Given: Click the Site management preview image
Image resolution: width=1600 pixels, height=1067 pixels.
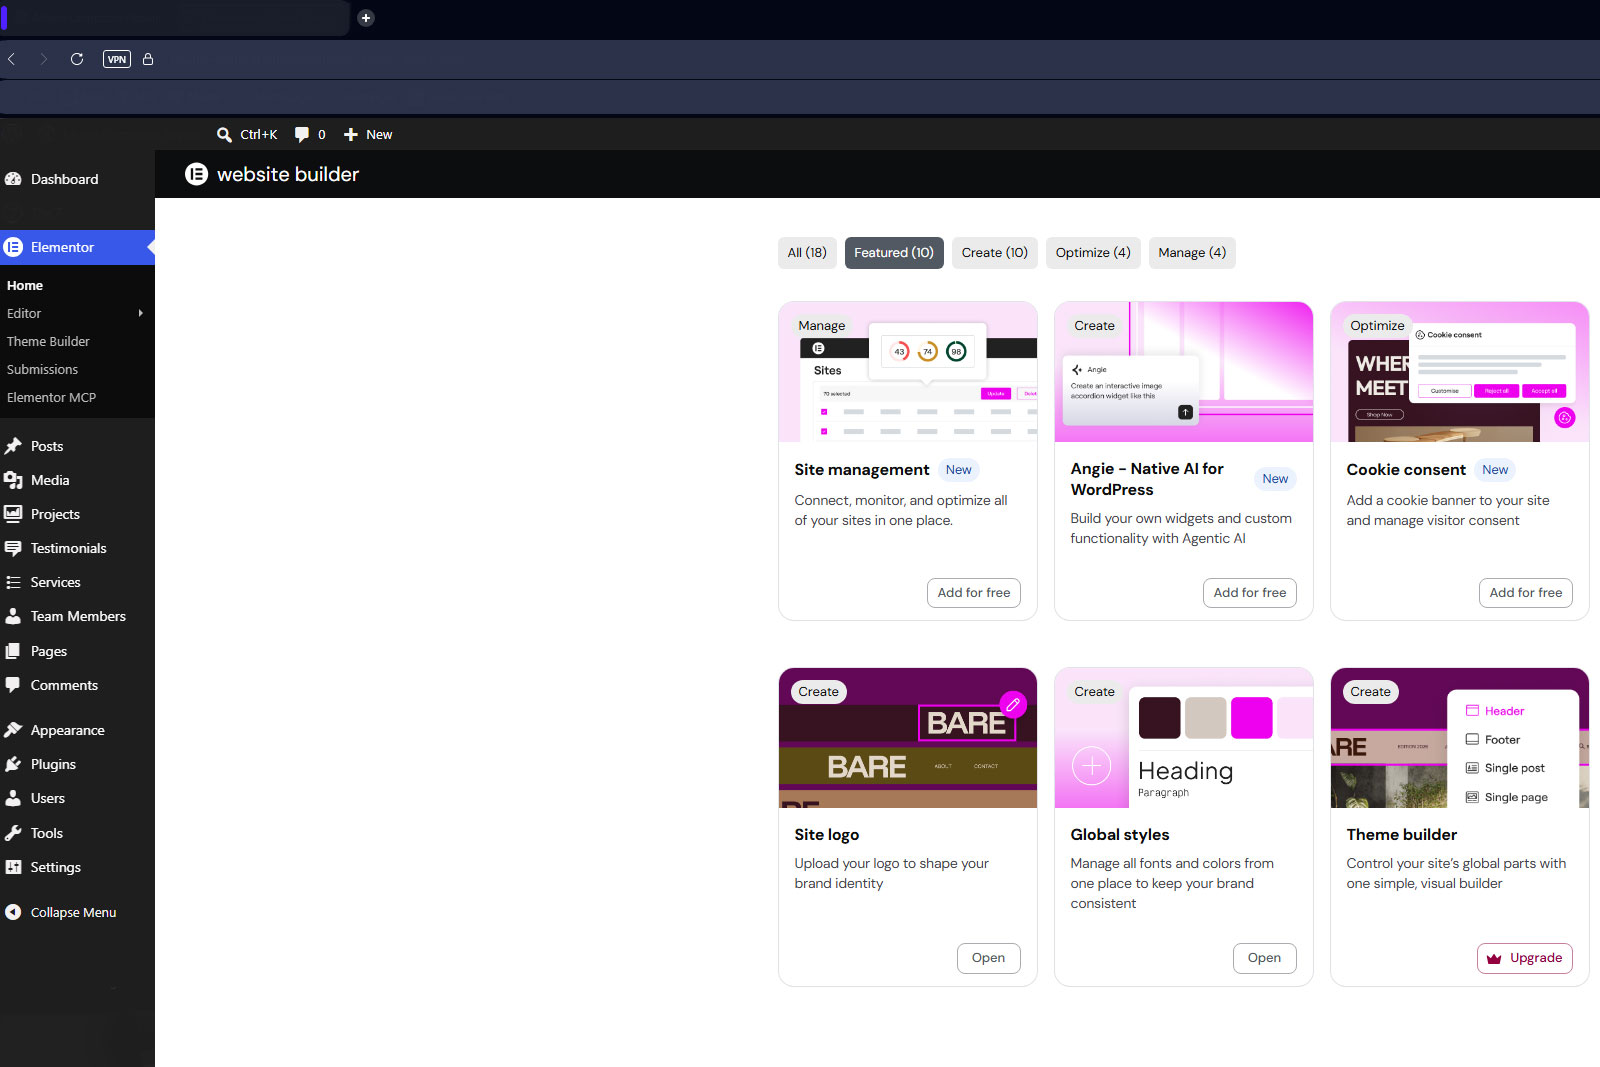Looking at the screenshot, I should [x=908, y=372].
